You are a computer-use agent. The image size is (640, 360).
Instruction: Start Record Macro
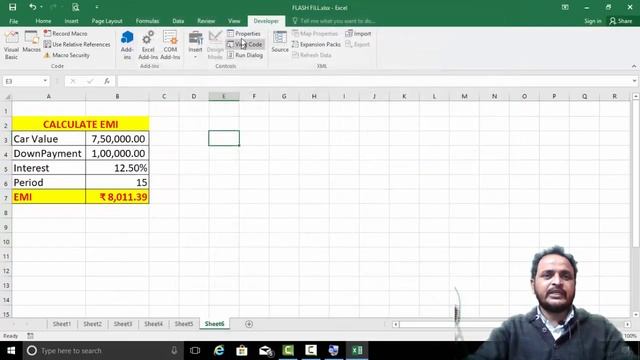click(65, 33)
